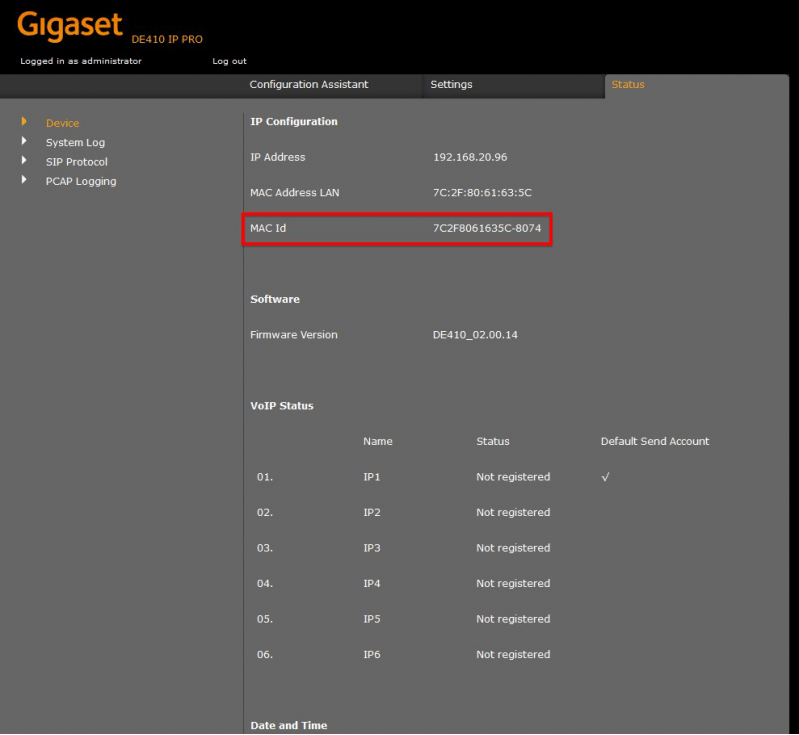
Task: Expand the Device arrow in sidebar
Action: (24, 121)
